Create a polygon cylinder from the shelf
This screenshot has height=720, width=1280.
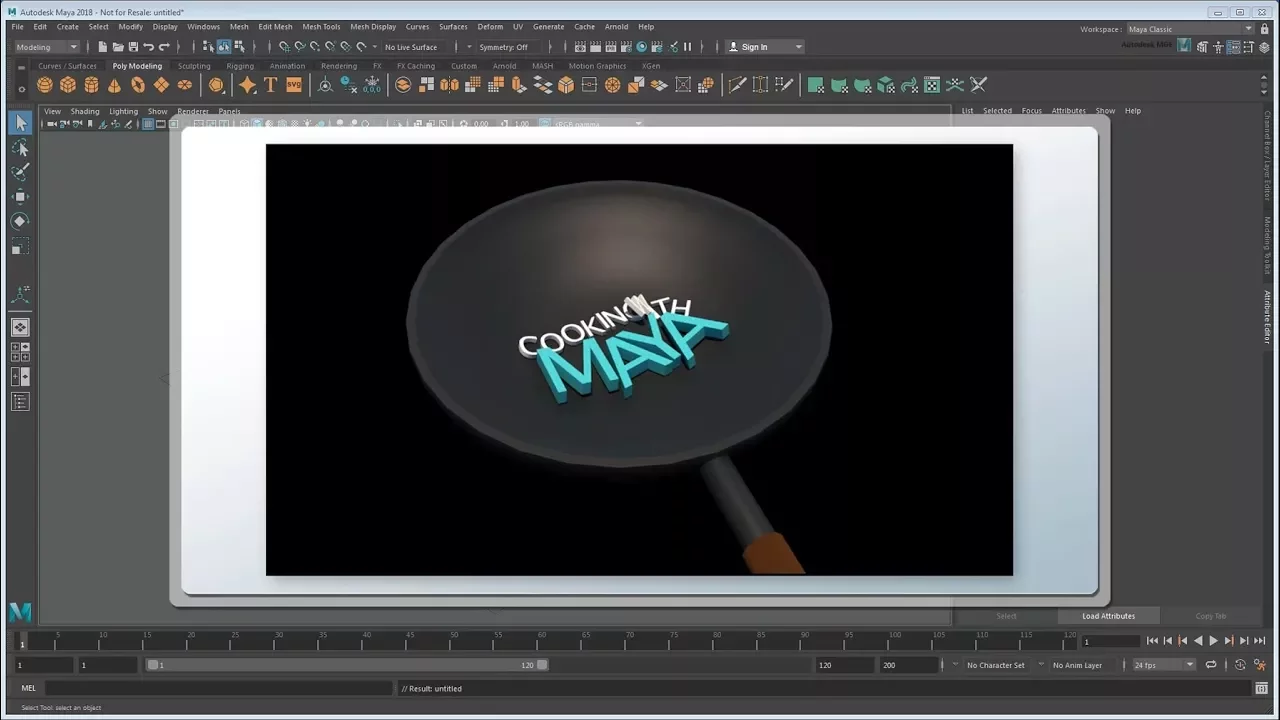click(91, 85)
